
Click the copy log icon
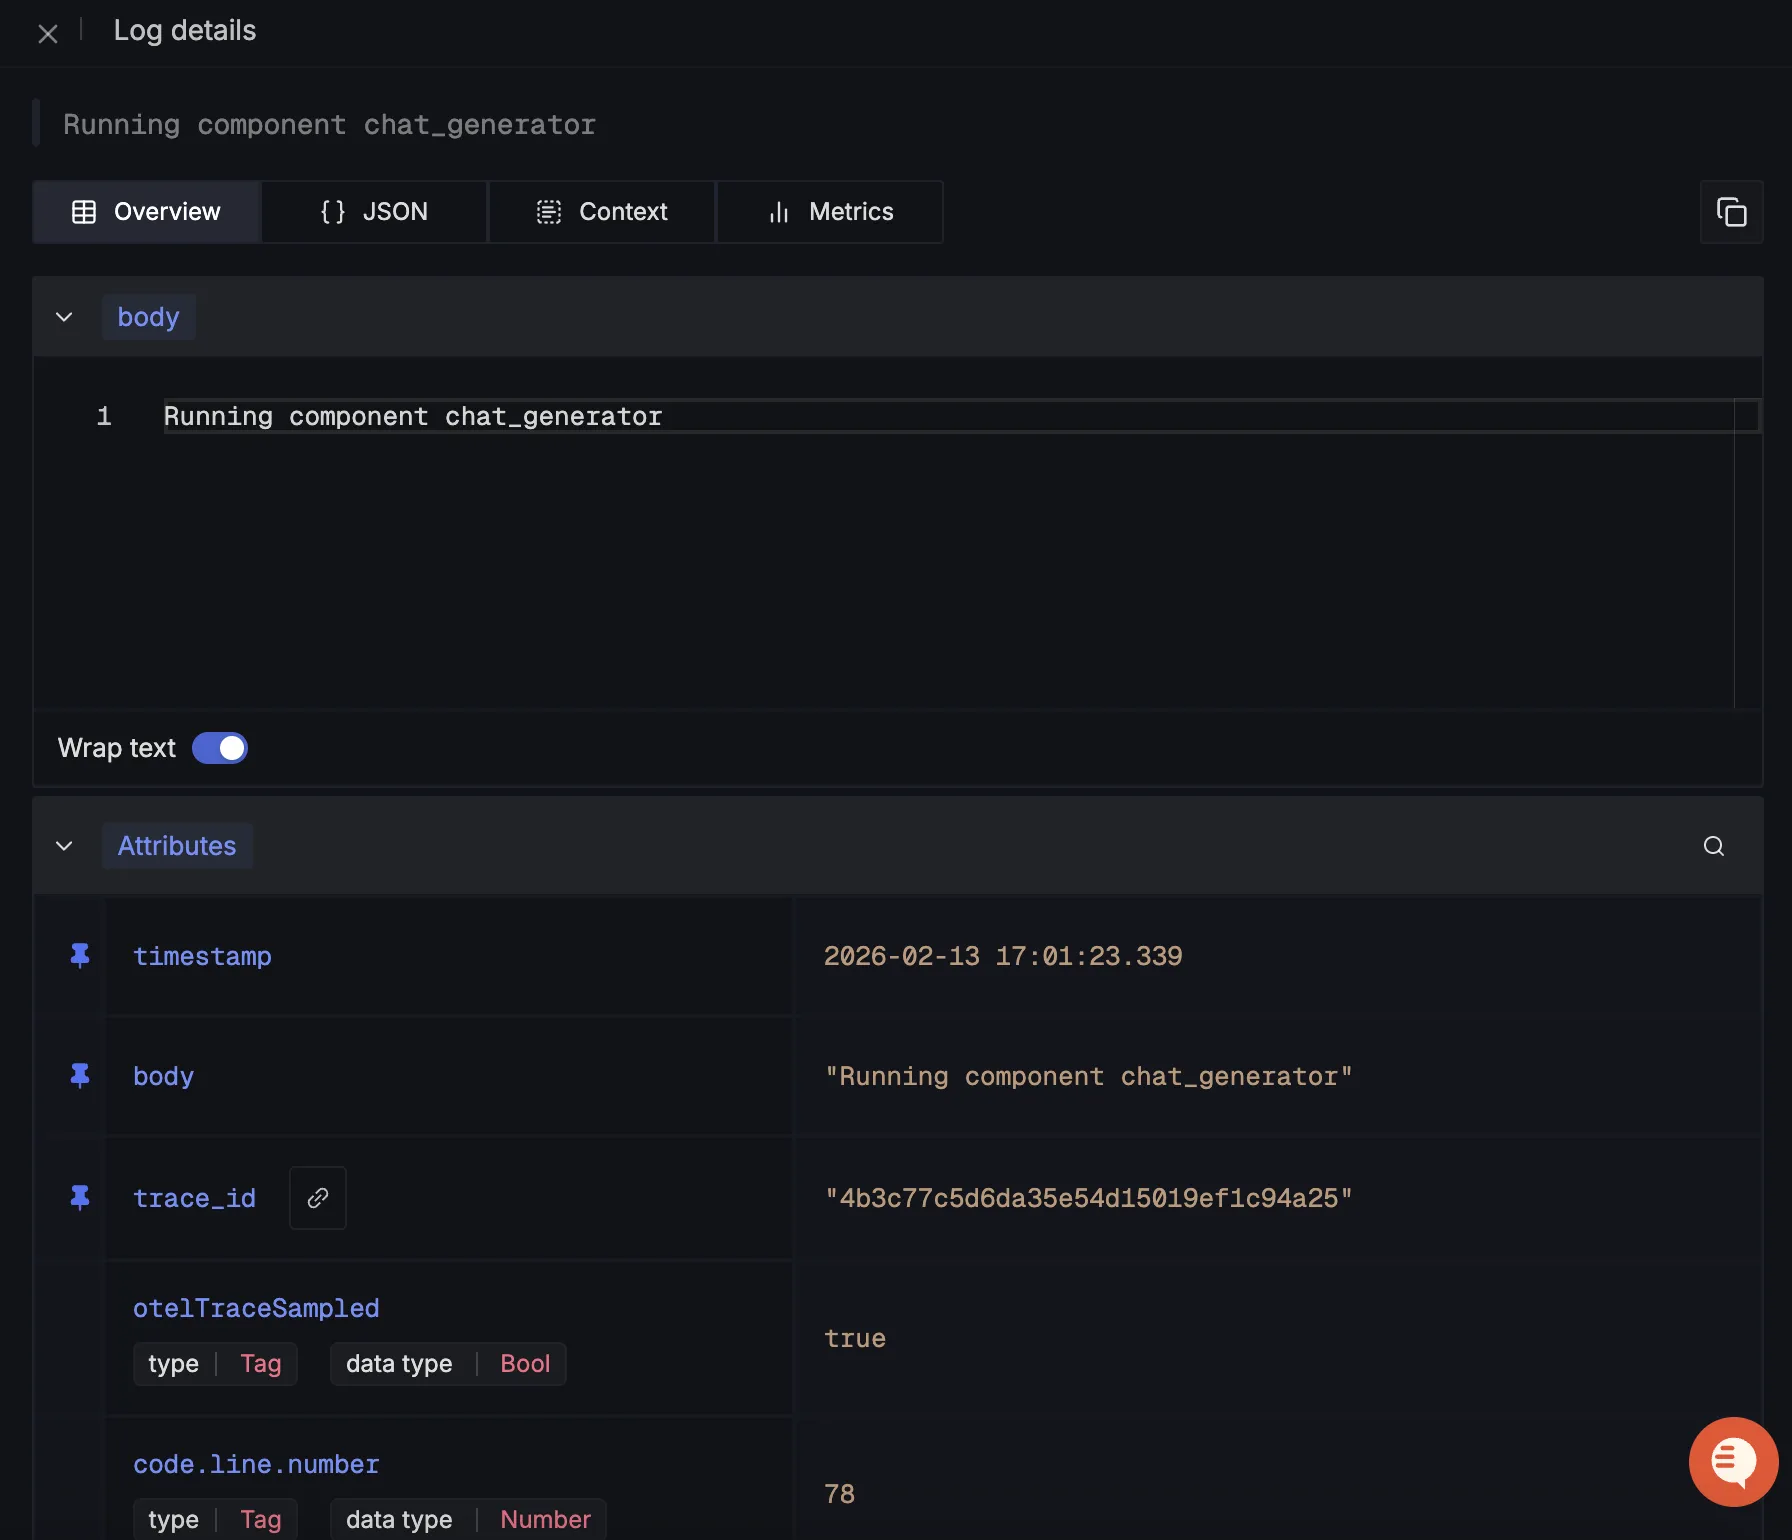(1731, 212)
